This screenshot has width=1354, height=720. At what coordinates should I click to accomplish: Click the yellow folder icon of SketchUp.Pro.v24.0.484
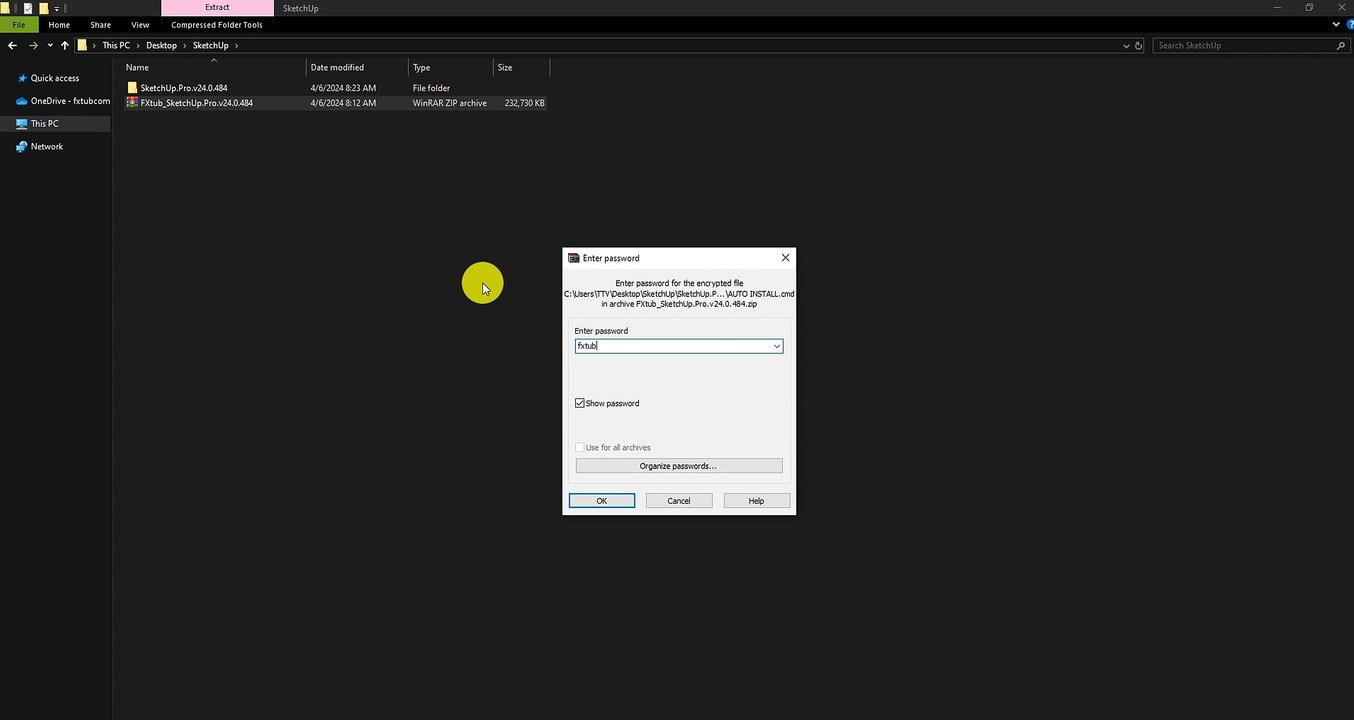[132, 88]
